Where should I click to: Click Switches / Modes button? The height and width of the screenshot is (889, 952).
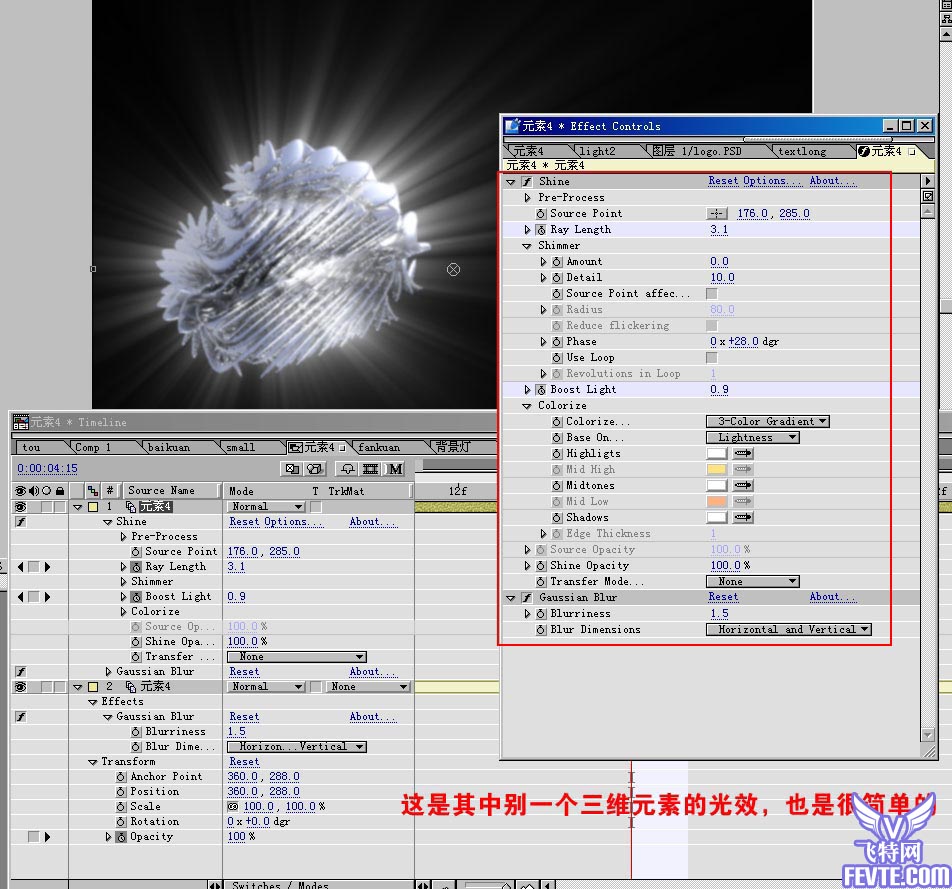click(x=280, y=885)
